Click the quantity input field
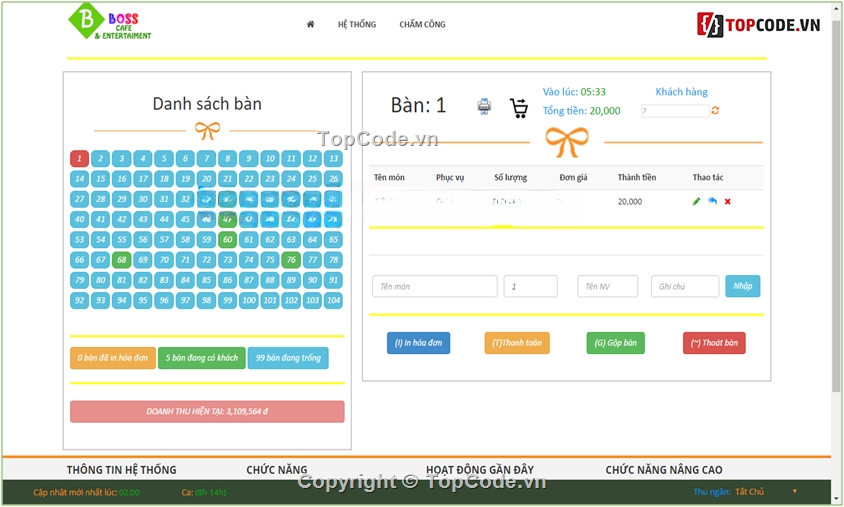The width and height of the screenshot is (844, 507). (530, 286)
